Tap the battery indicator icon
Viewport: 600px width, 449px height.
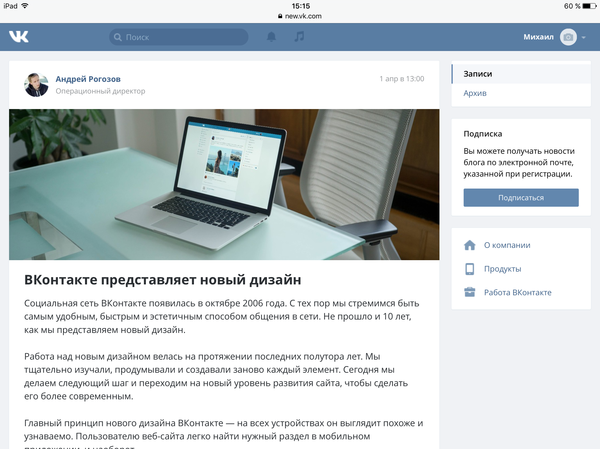point(589,6)
